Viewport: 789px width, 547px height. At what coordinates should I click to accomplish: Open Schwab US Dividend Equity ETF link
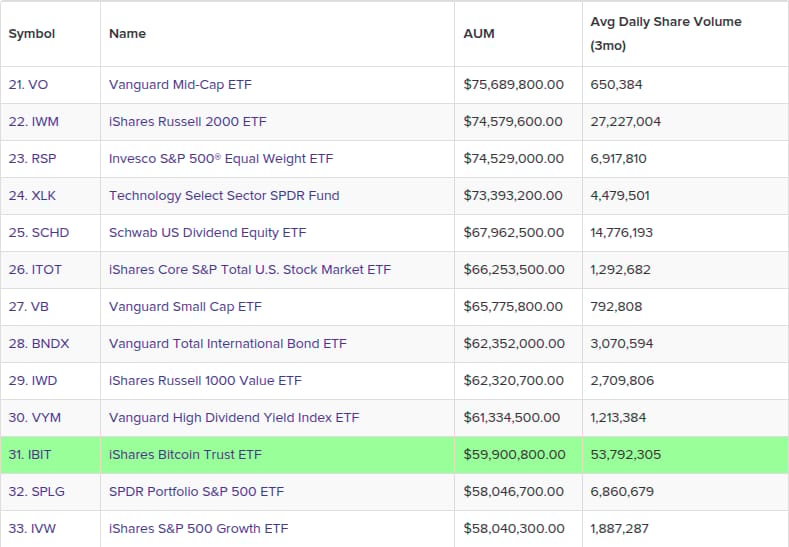pyautogui.click(x=207, y=232)
